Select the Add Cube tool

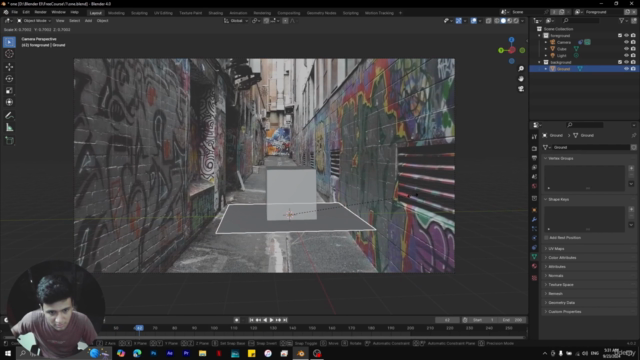point(9,141)
